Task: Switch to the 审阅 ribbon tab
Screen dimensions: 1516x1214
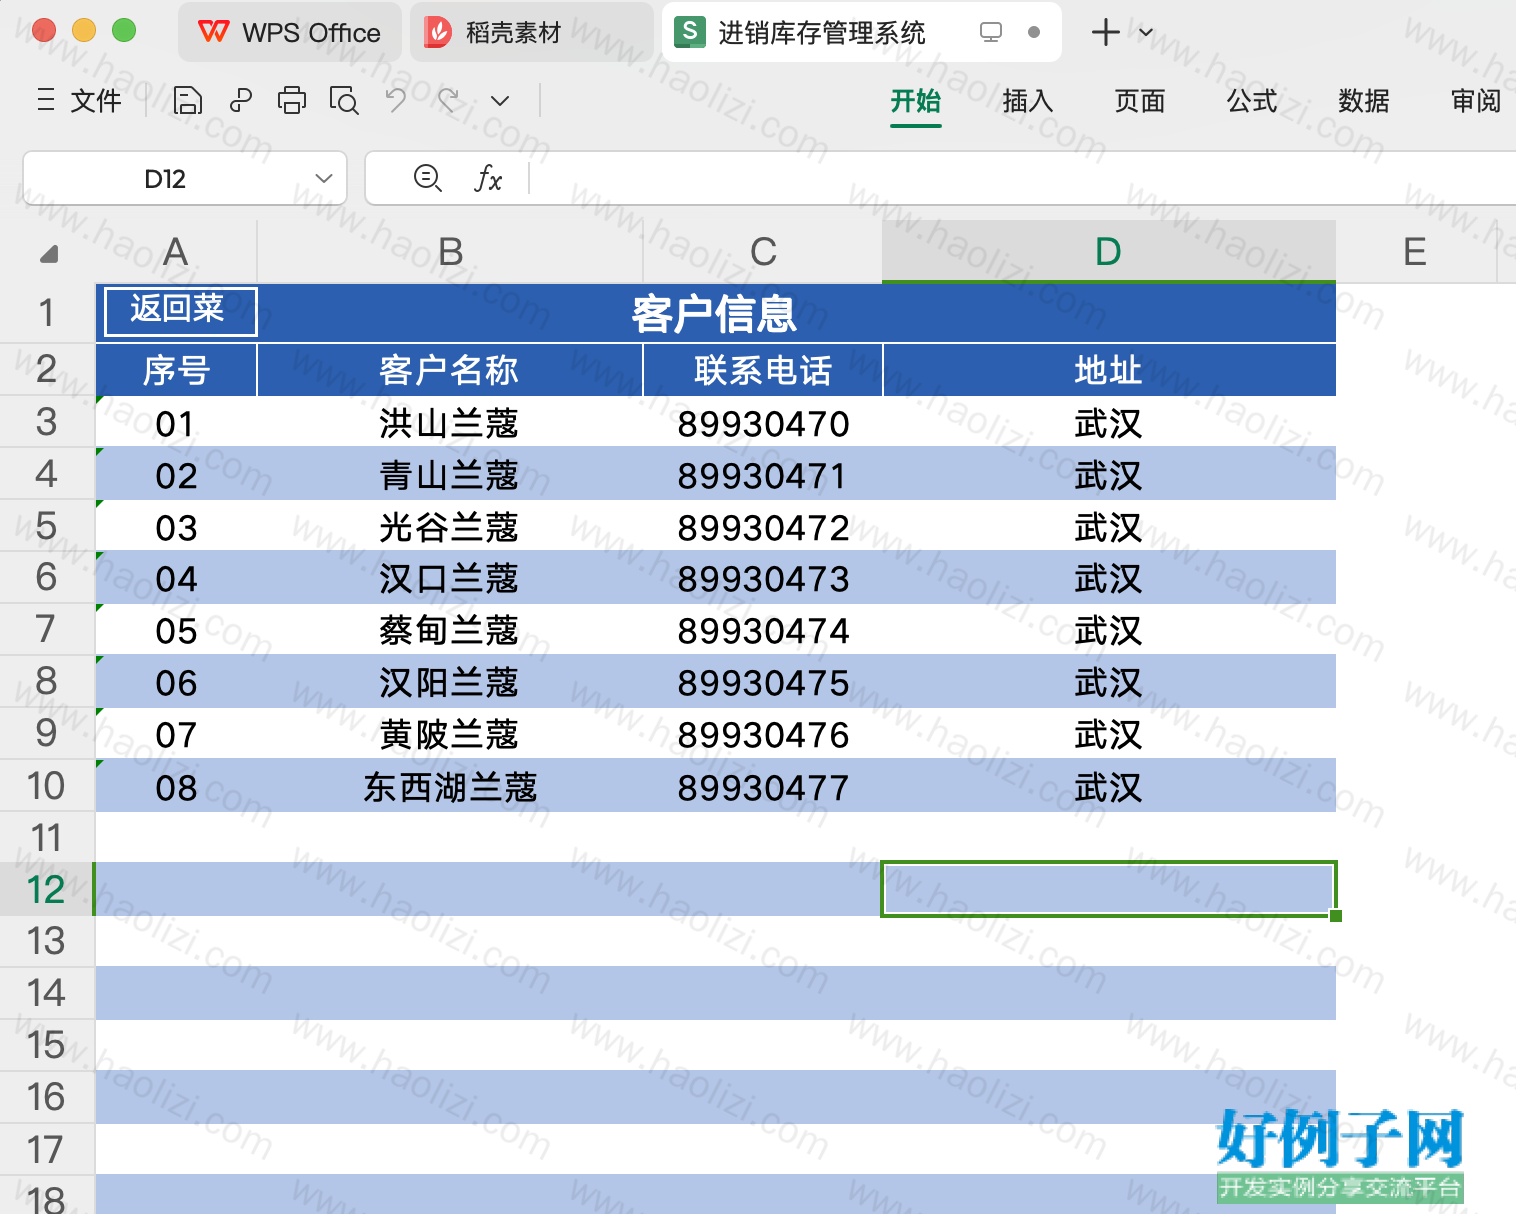Action: coord(1476,101)
